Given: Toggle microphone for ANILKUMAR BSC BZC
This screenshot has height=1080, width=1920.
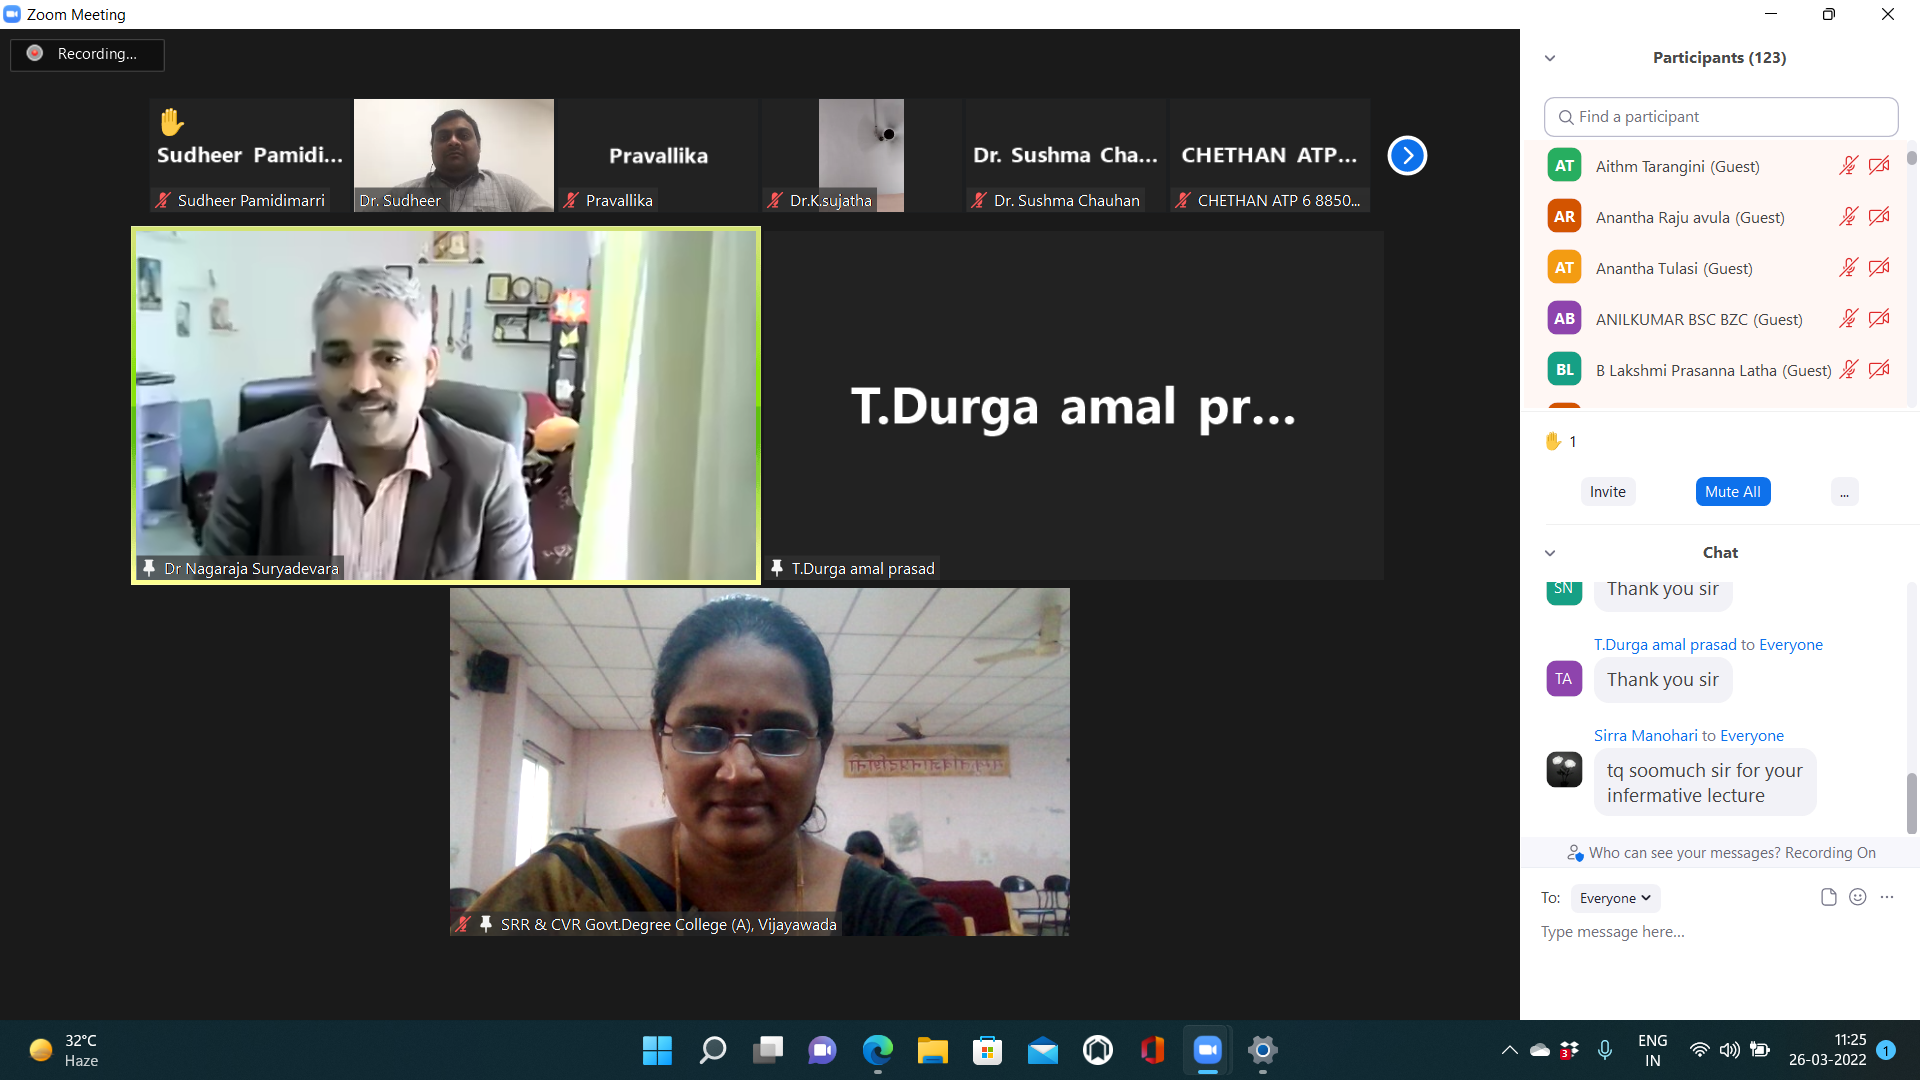Looking at the screenshot, I should (x=1848, y=319).
